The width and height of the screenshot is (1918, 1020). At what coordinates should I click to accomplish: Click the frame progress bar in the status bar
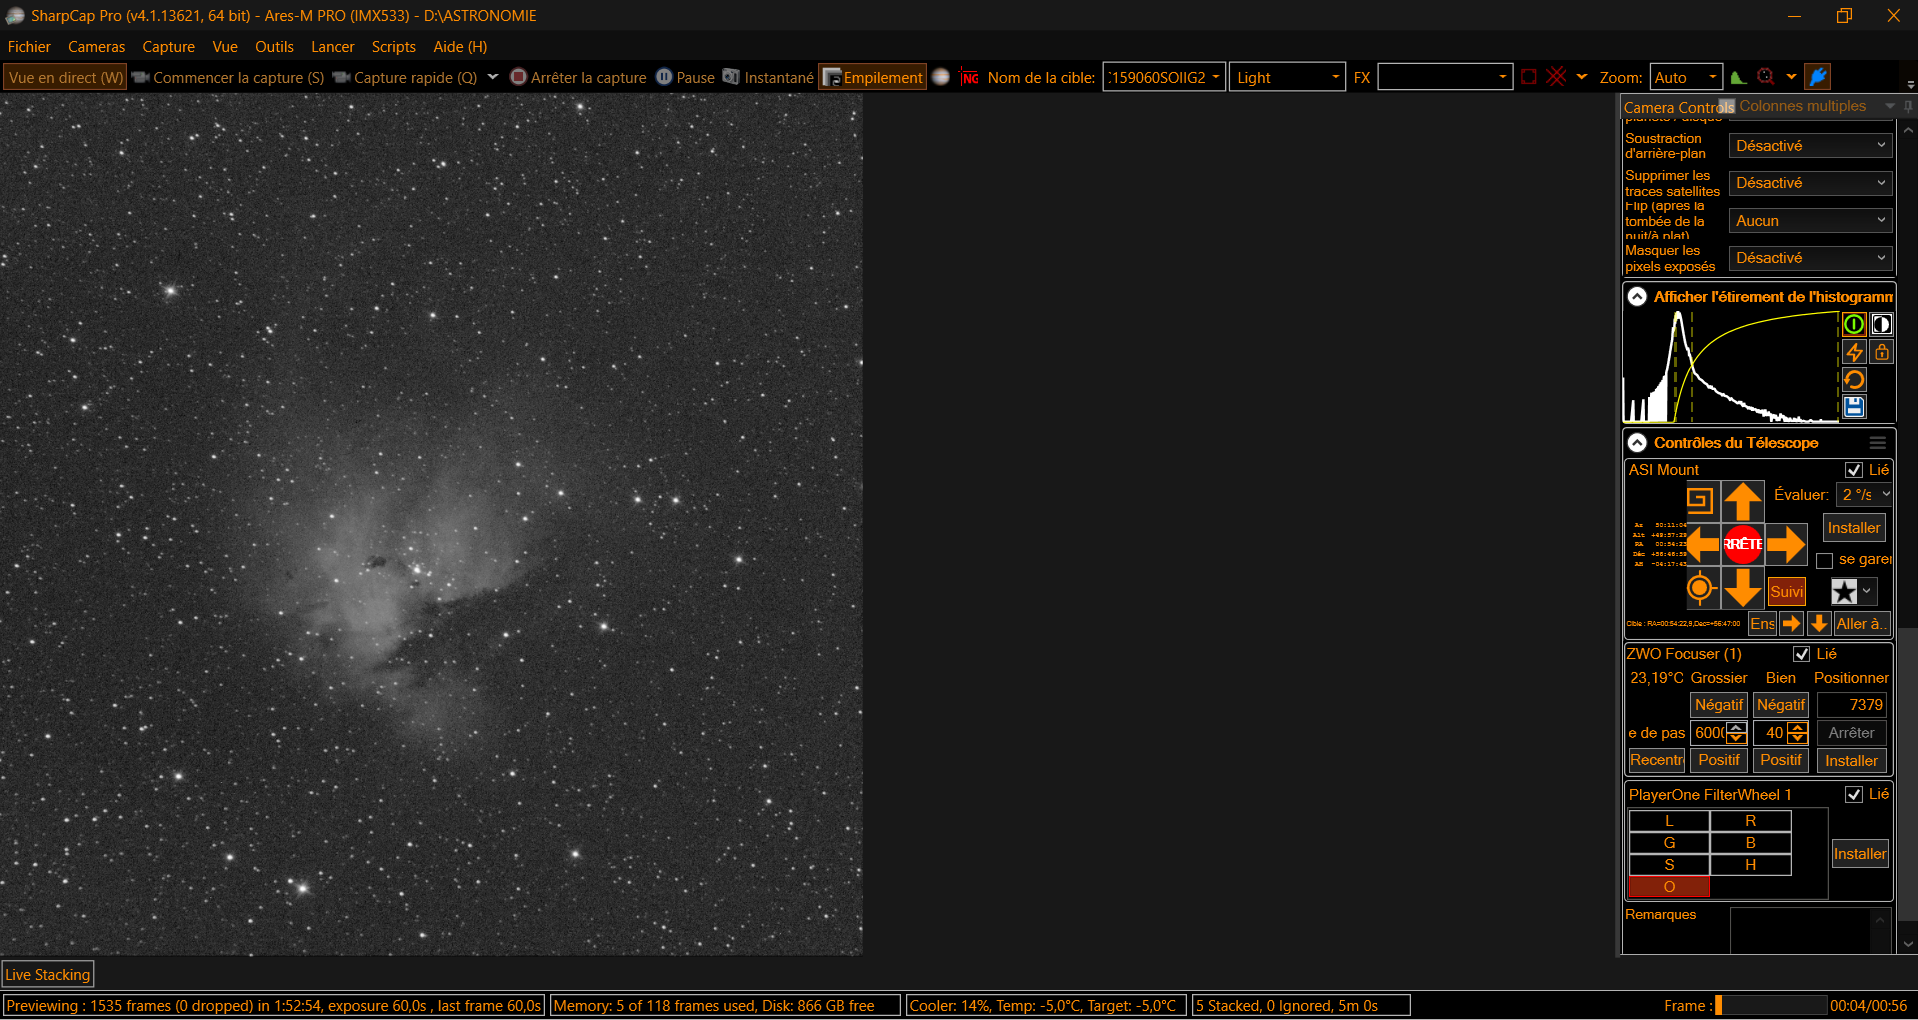tap(1771, 1006)
